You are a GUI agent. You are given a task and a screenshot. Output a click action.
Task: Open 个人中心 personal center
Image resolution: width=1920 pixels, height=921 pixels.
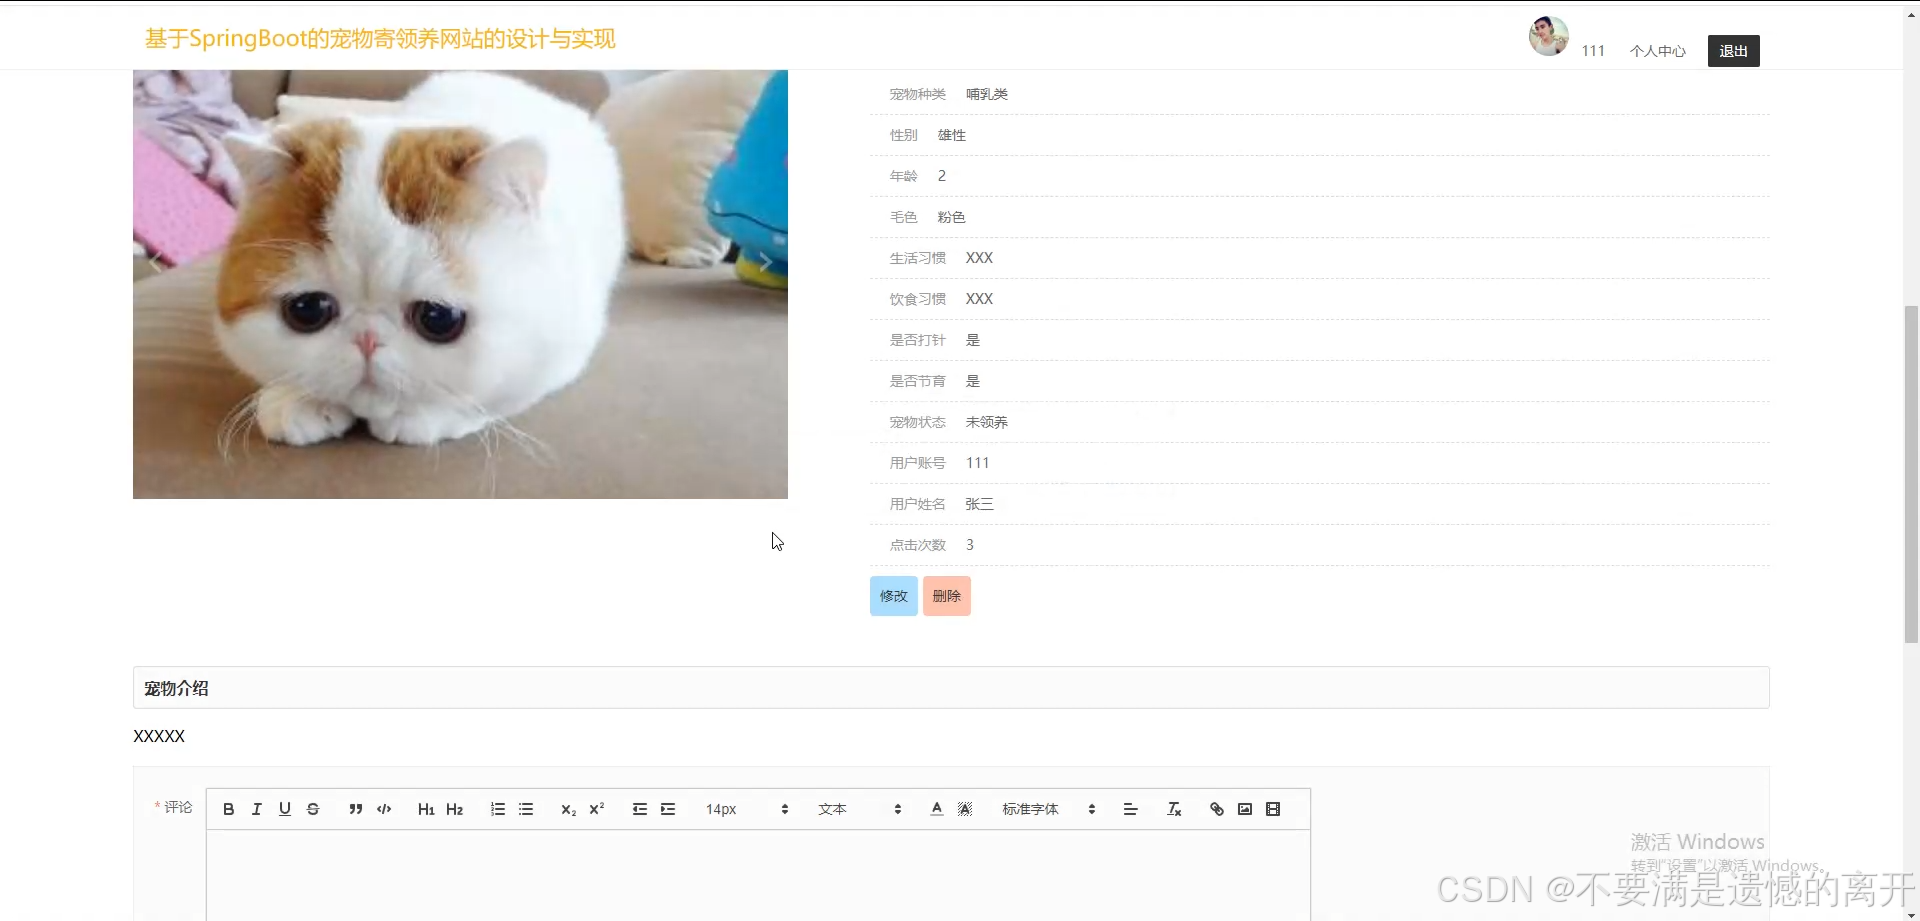(1658, 51)
